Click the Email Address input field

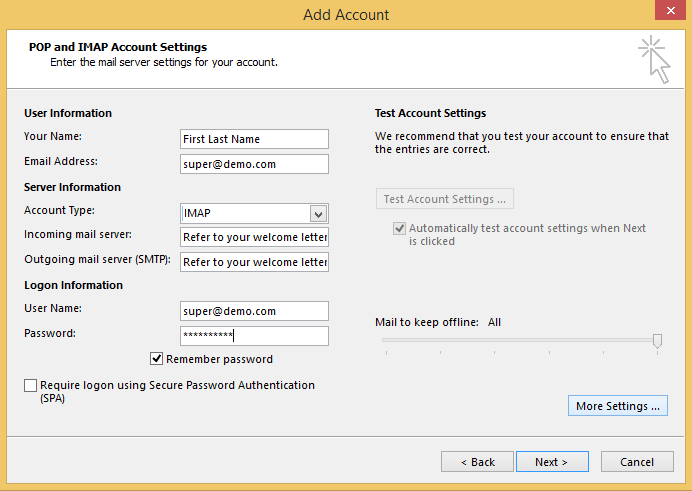click(x=254, y=164)
